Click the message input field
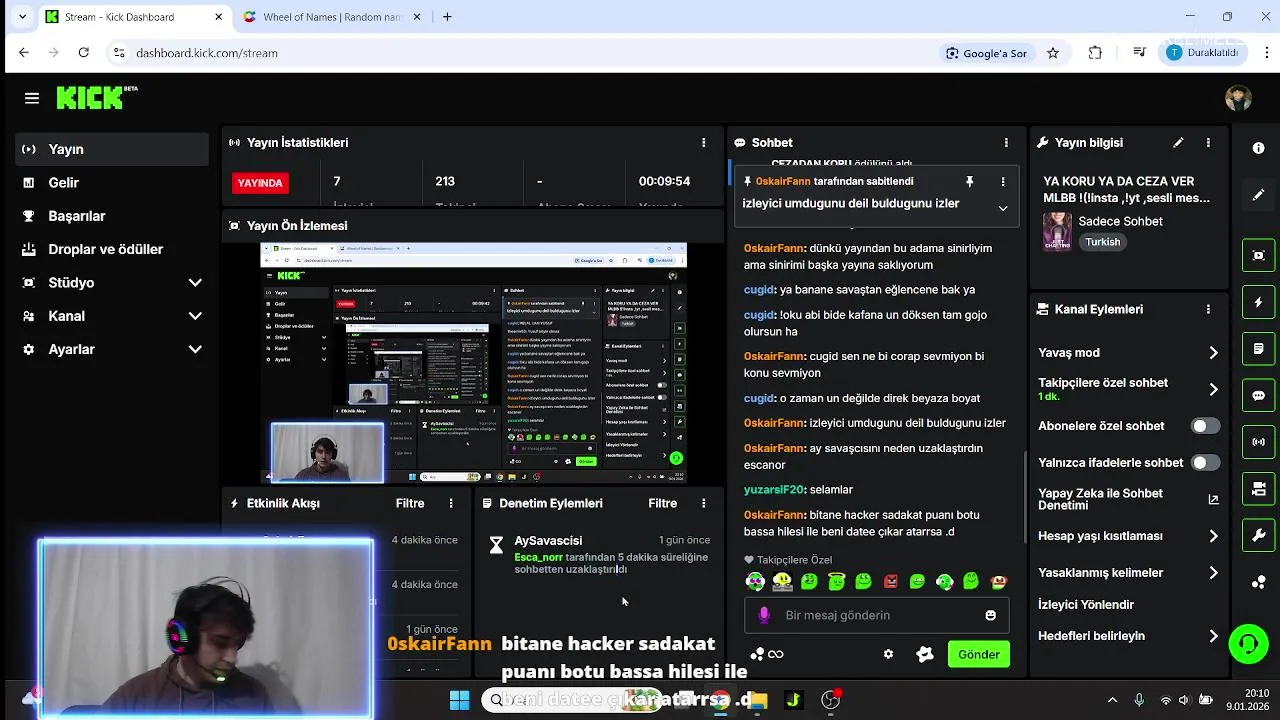The height and width of the screenshot is (720, 1280). 877,615
